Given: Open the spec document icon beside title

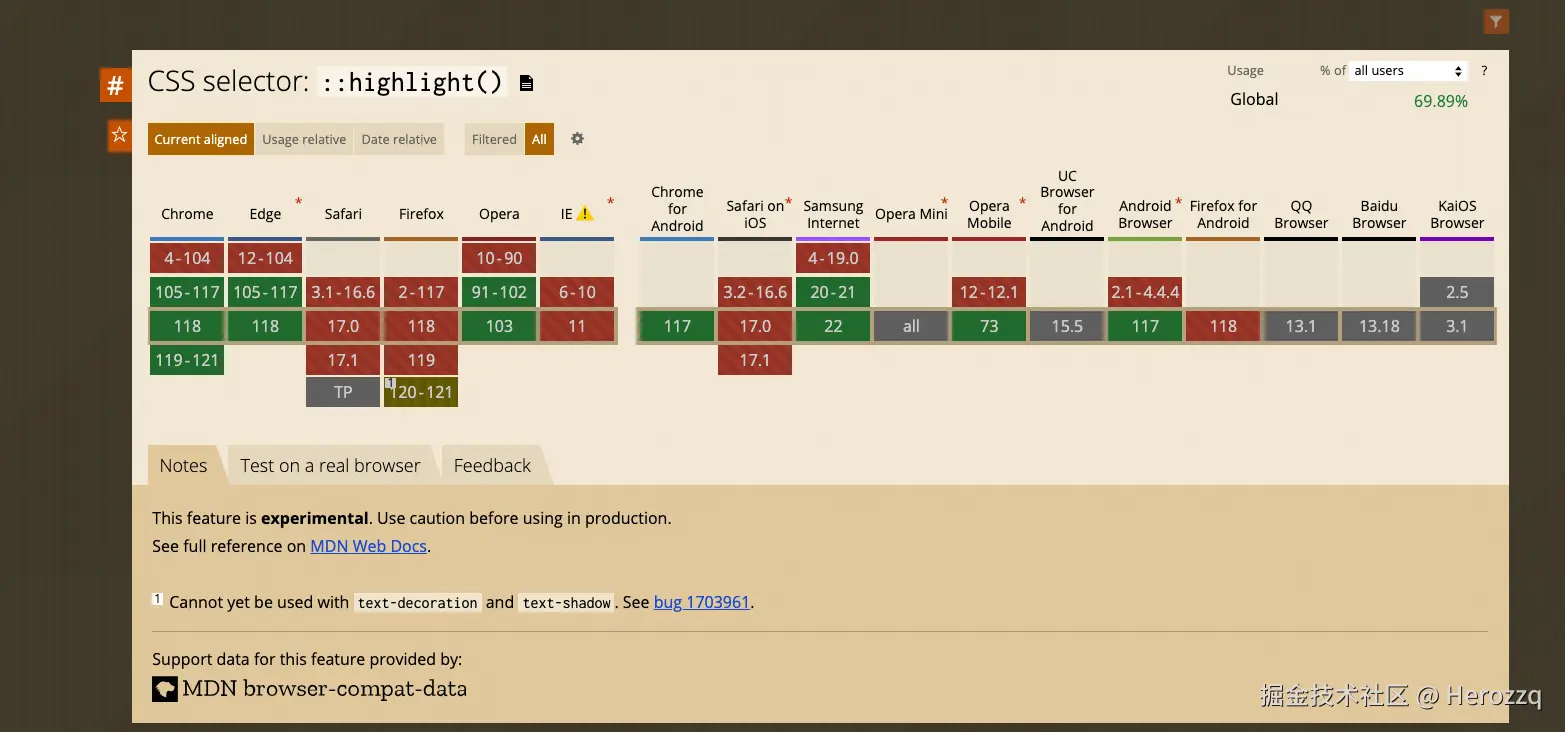Looking at the screenshot, I should pos(527,83).
